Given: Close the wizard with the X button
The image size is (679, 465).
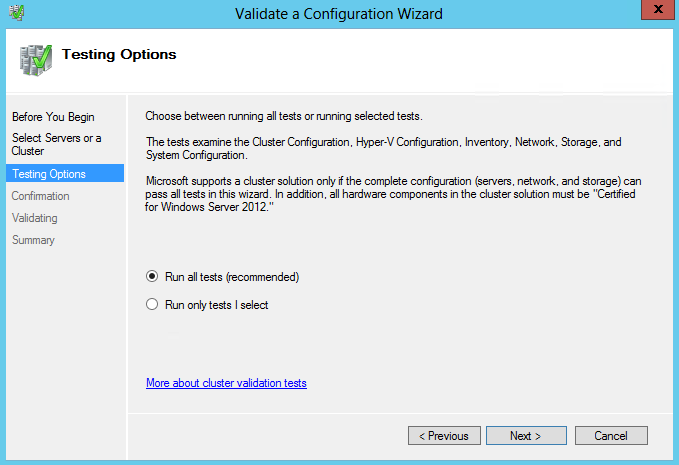Looking at the screenshot, I should click(657, 10).
